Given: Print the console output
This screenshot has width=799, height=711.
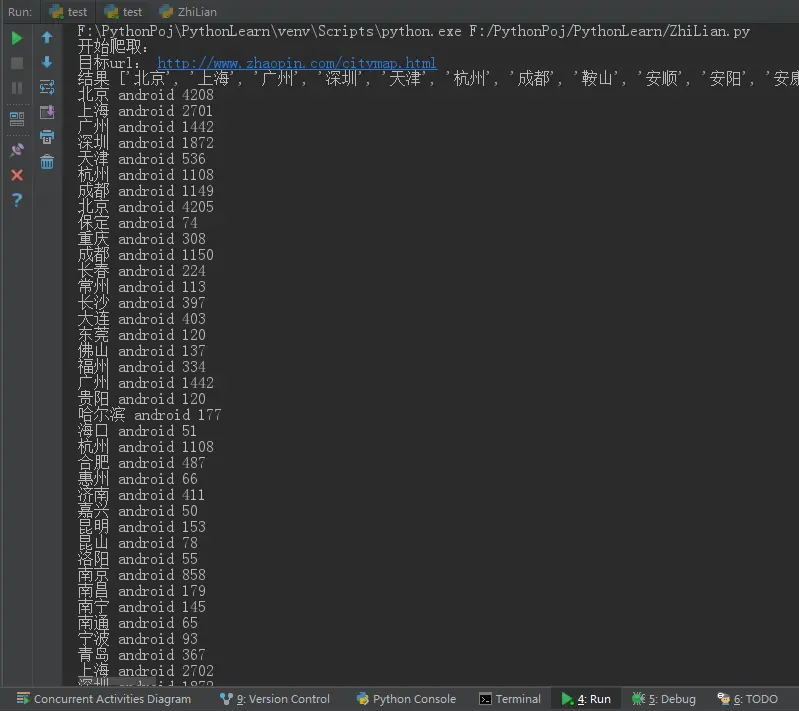Looking at the screenshot, I should coord(47,137).
